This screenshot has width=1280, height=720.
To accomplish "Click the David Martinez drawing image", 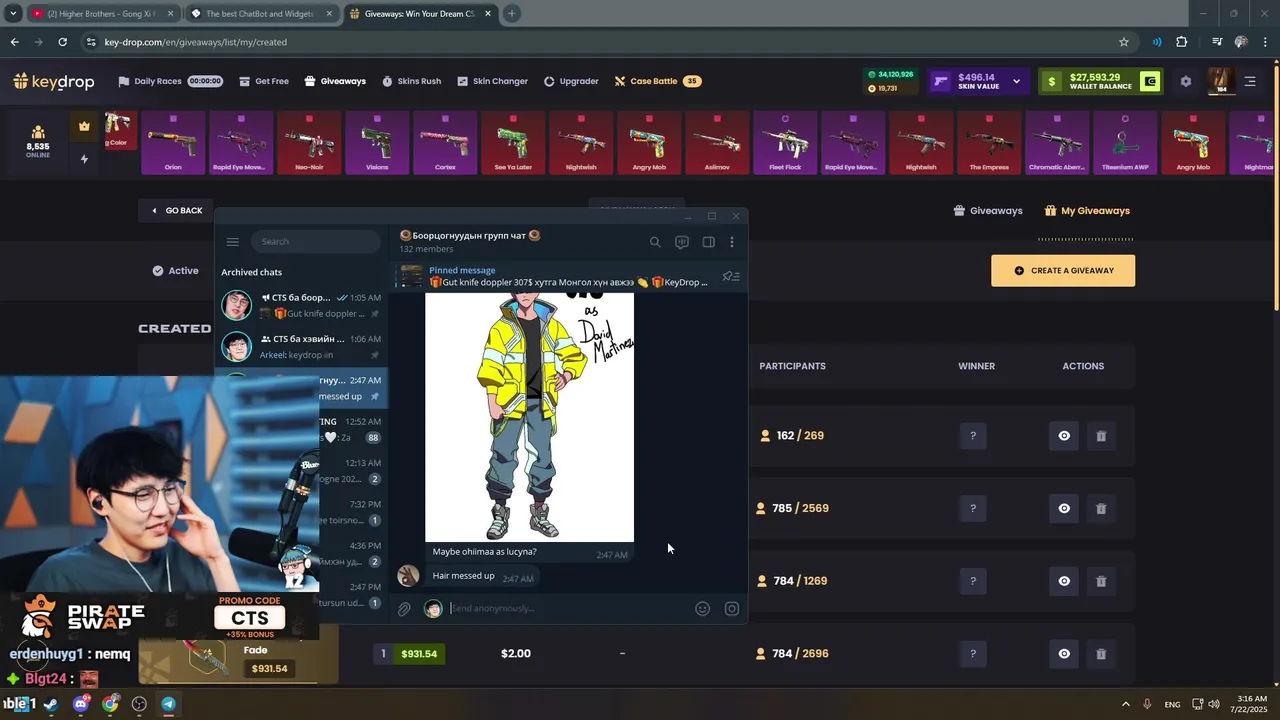I will click(529, 416).
